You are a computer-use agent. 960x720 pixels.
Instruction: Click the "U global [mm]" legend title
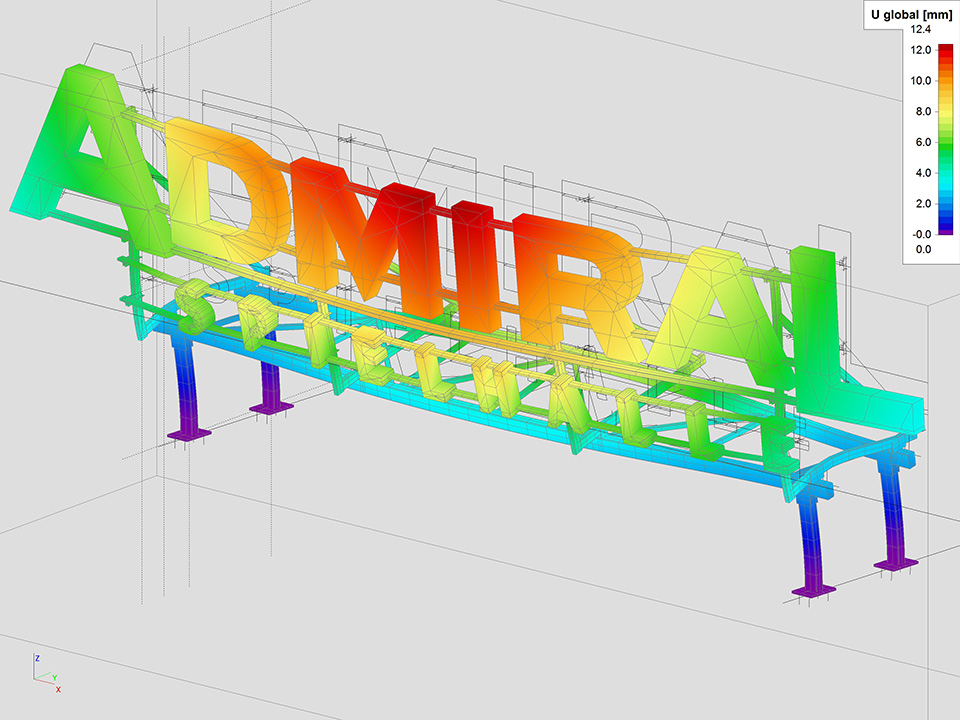coord(910,15)
